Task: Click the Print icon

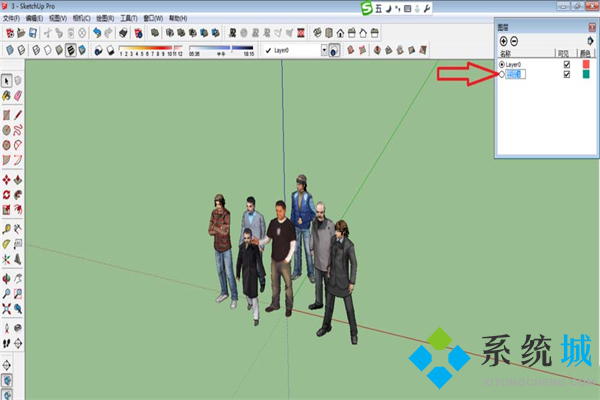Action: pos(123,33)
